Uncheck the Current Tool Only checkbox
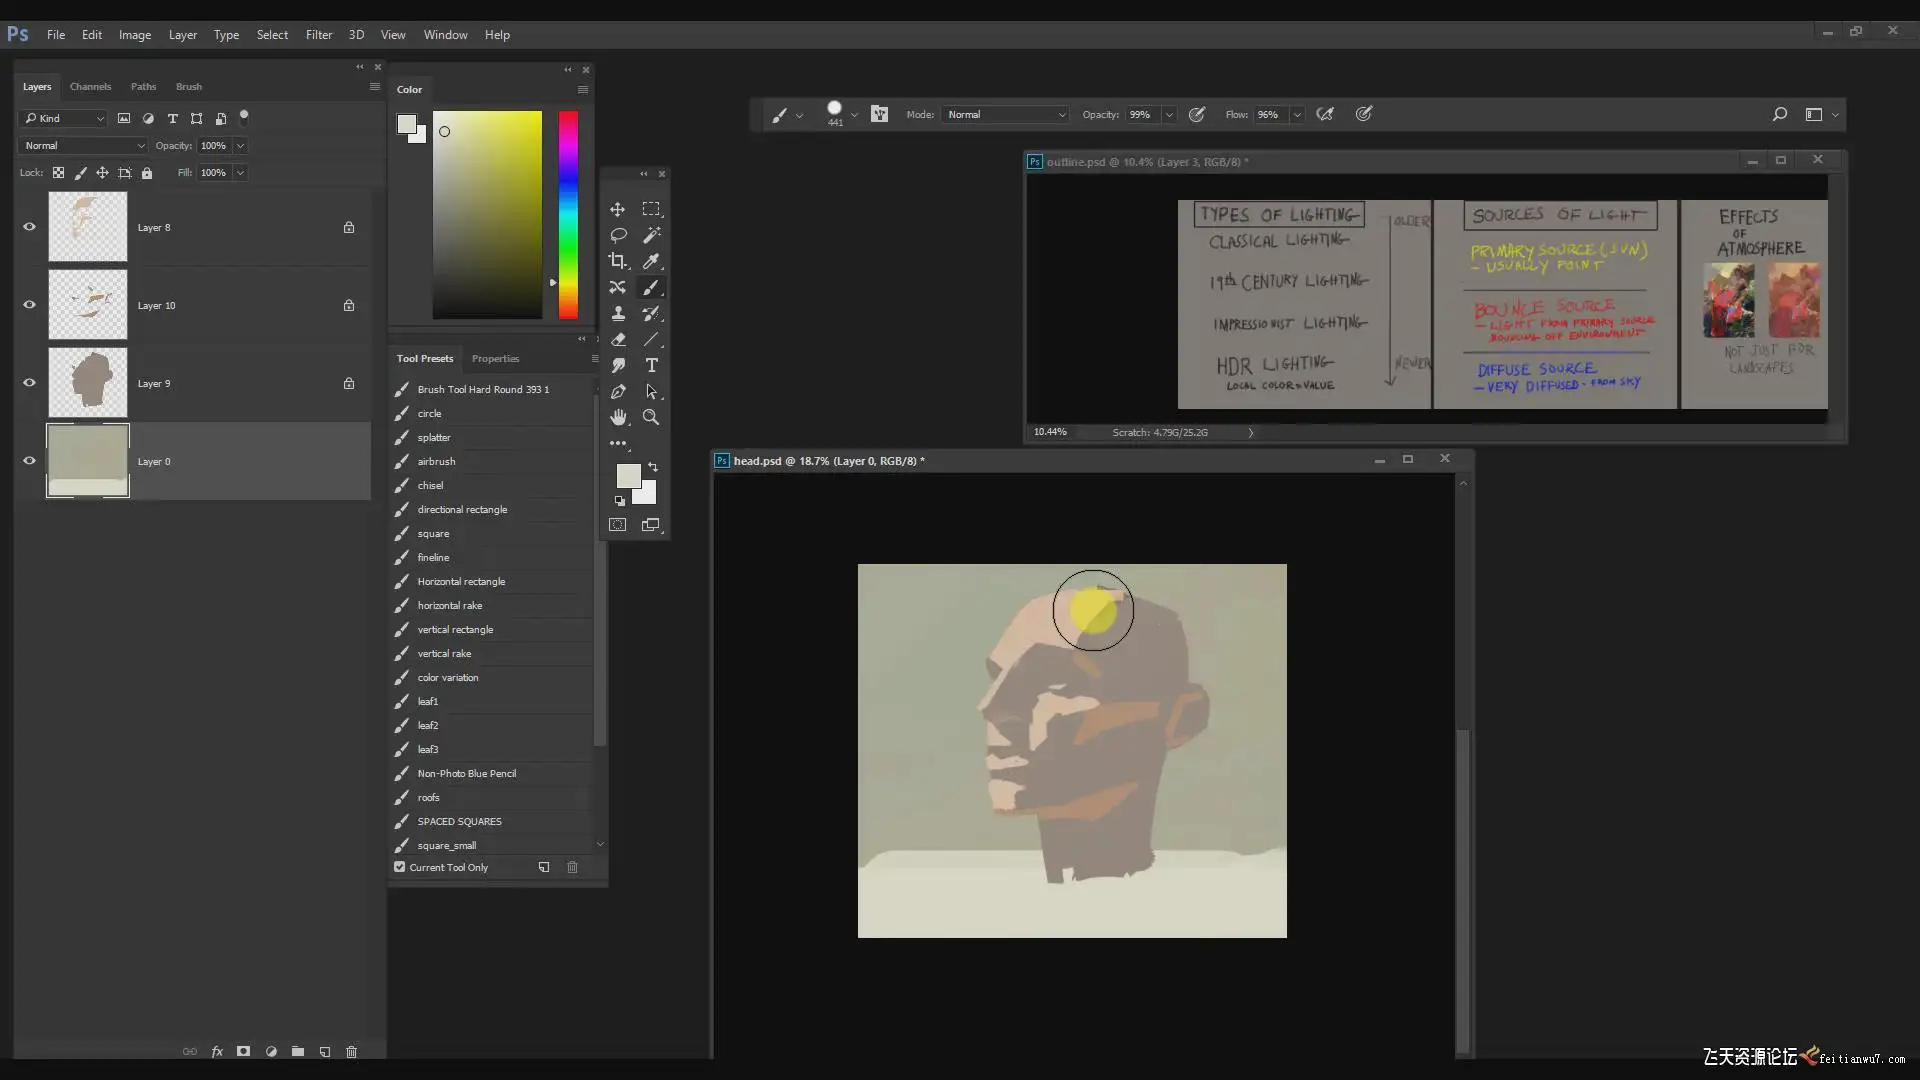Viewport: 1920px width, 1080px height. tap(400, 867)
